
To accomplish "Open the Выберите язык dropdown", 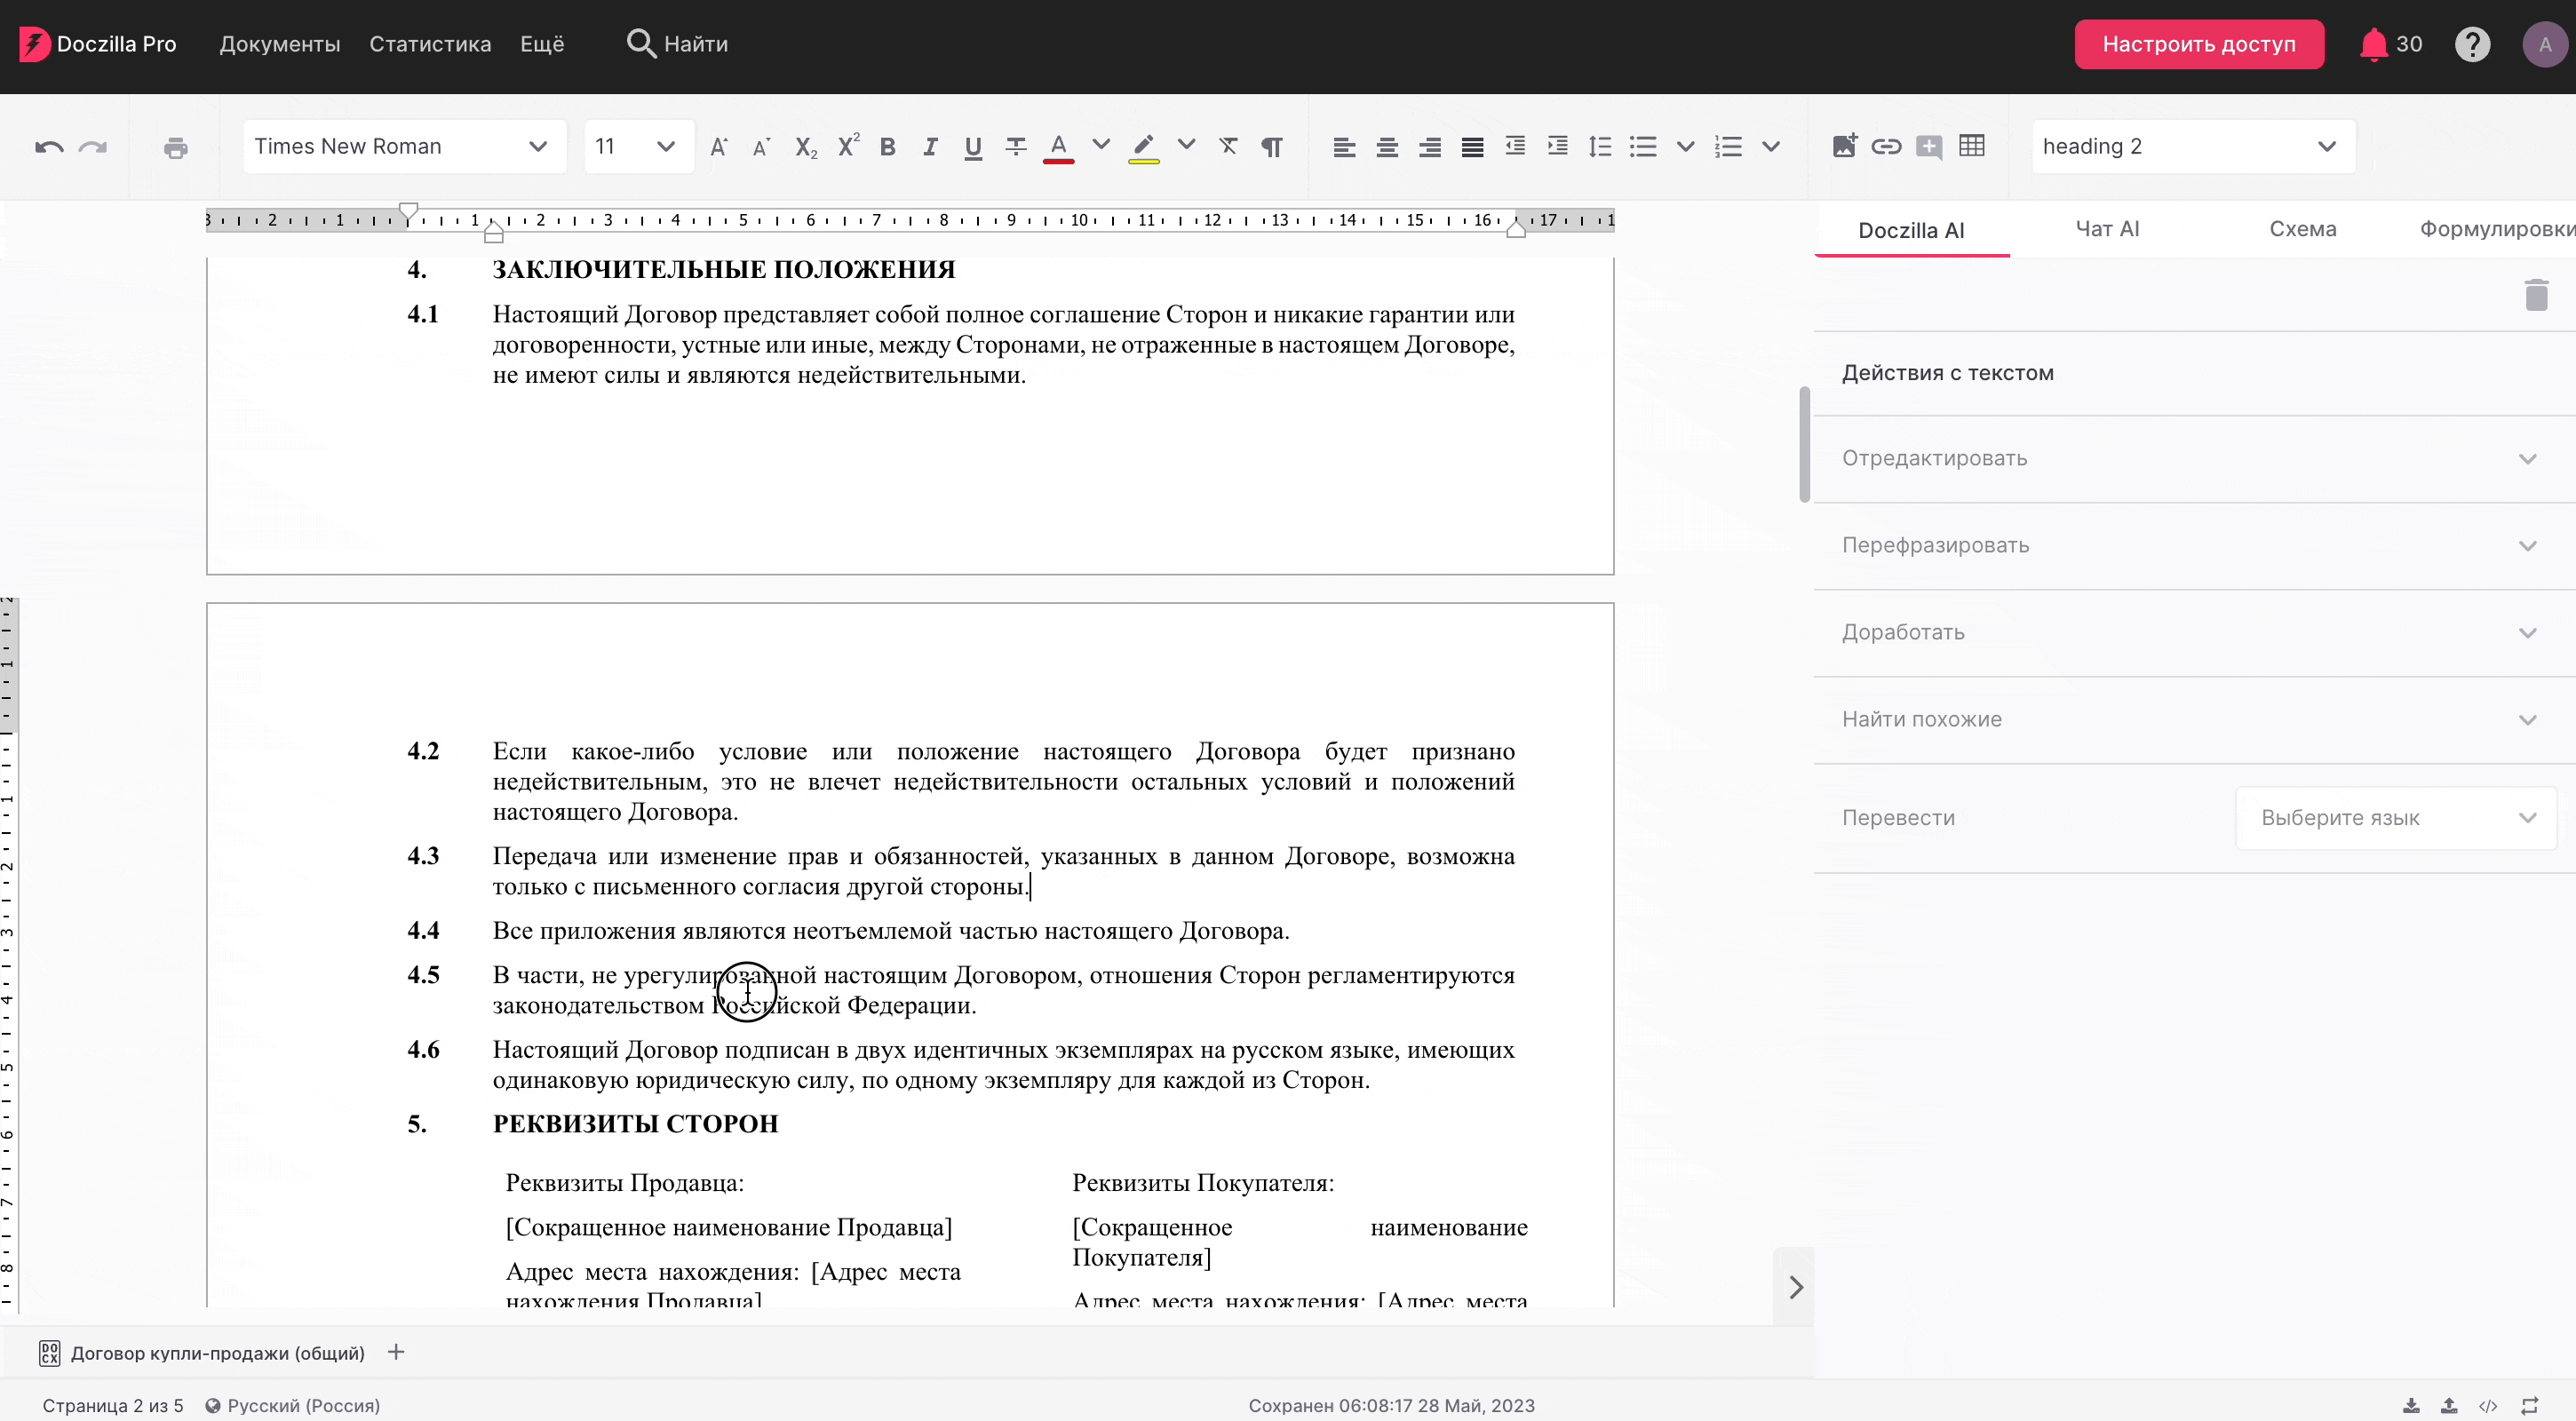I will pos(2395,818).
